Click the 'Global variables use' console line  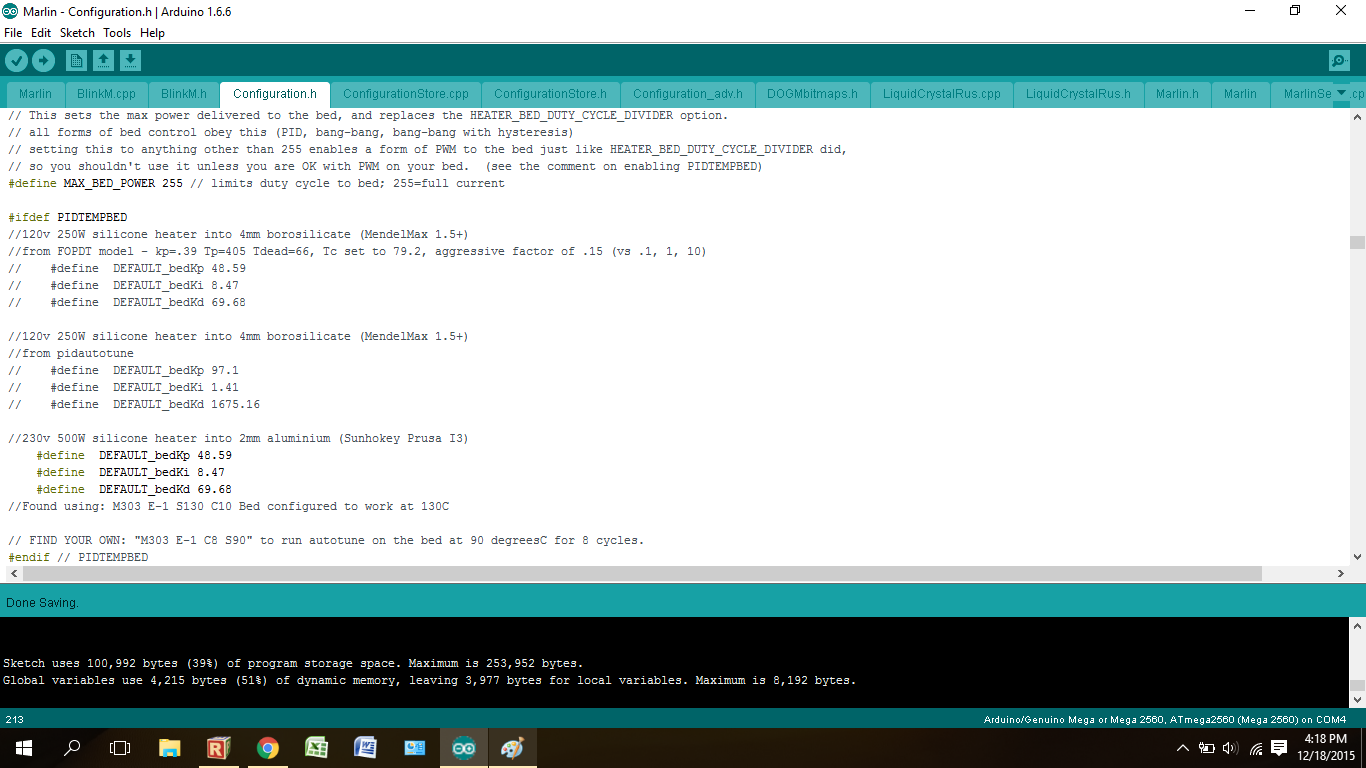point(430,680)
